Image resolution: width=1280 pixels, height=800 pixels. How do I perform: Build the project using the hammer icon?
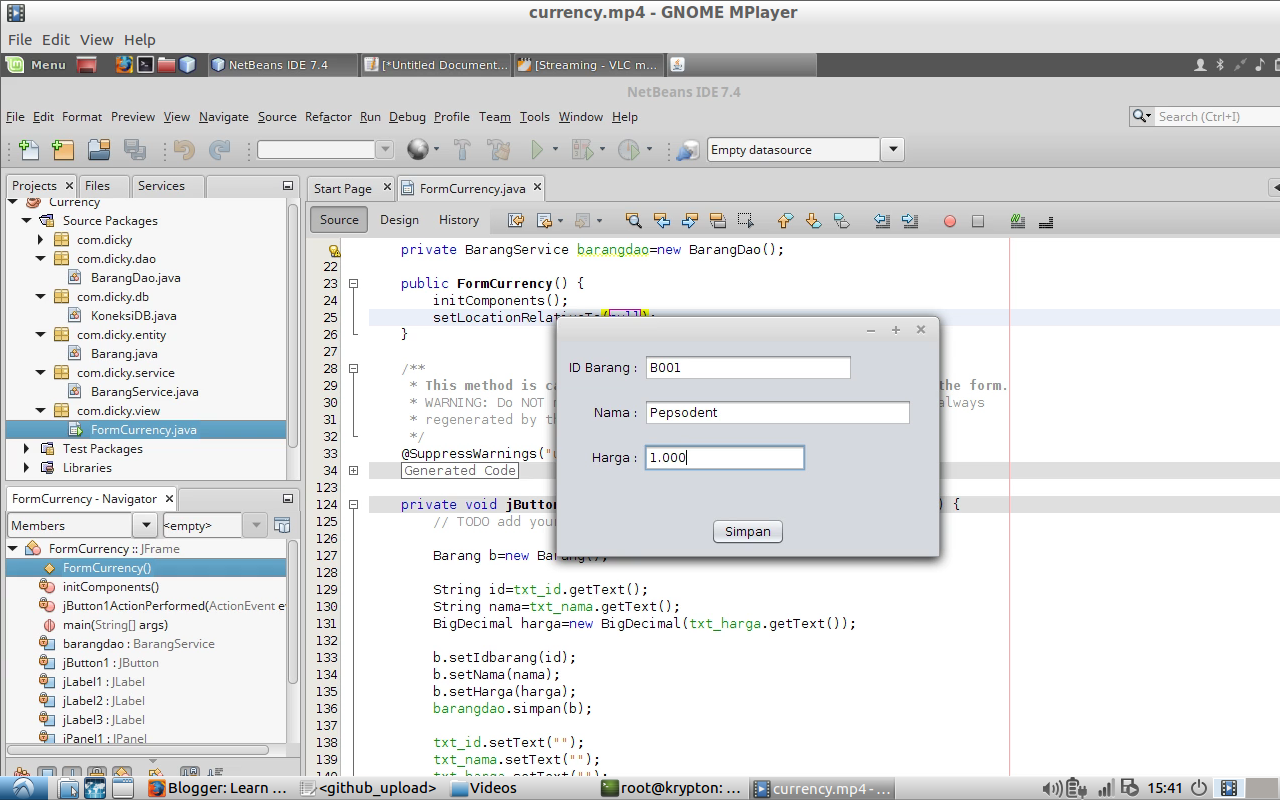pos(462,149)
